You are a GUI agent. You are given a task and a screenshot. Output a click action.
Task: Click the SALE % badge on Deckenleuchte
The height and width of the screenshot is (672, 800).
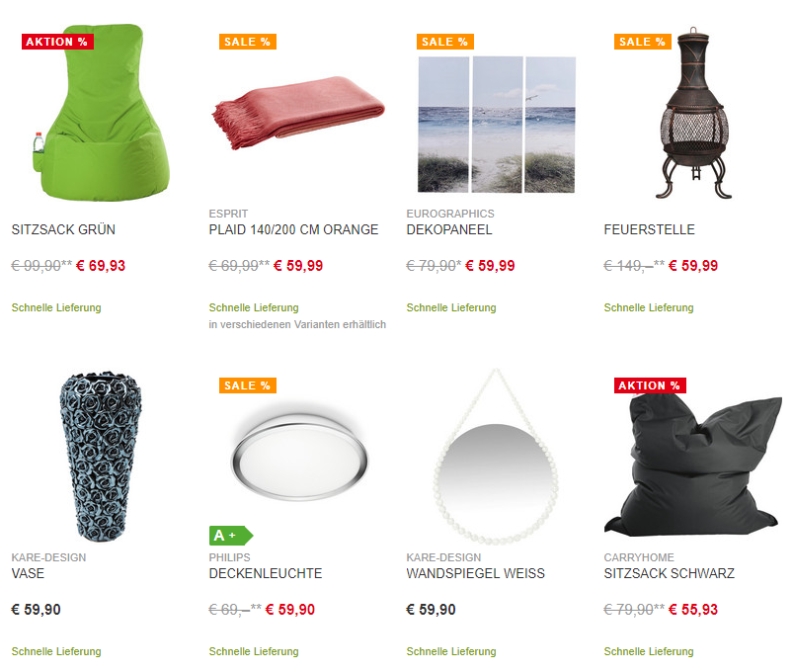247,385
